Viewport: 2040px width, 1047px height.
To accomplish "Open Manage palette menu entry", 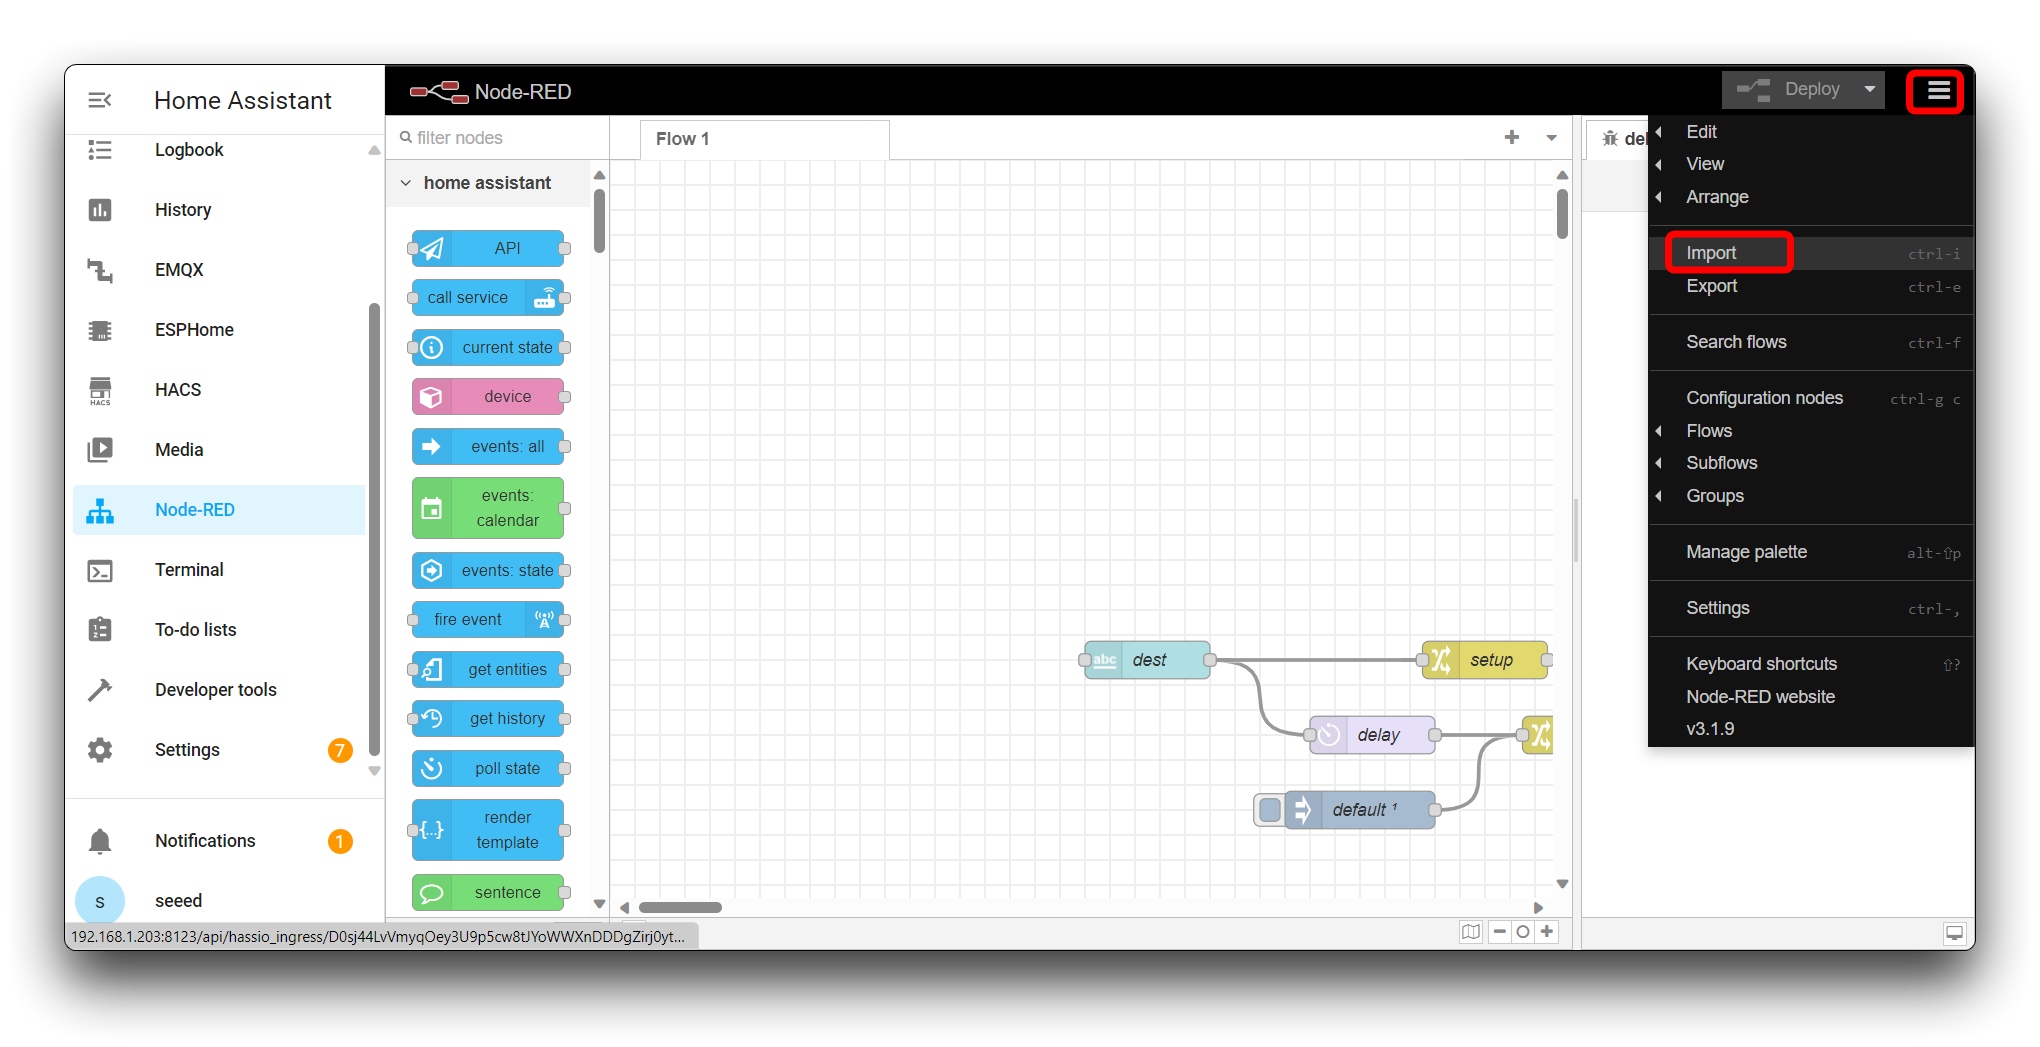I will 1811,552.
